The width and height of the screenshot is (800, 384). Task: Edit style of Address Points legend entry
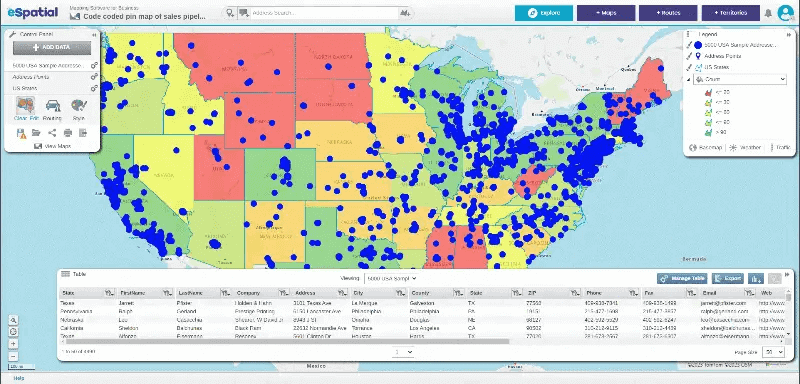coord(688,57)
